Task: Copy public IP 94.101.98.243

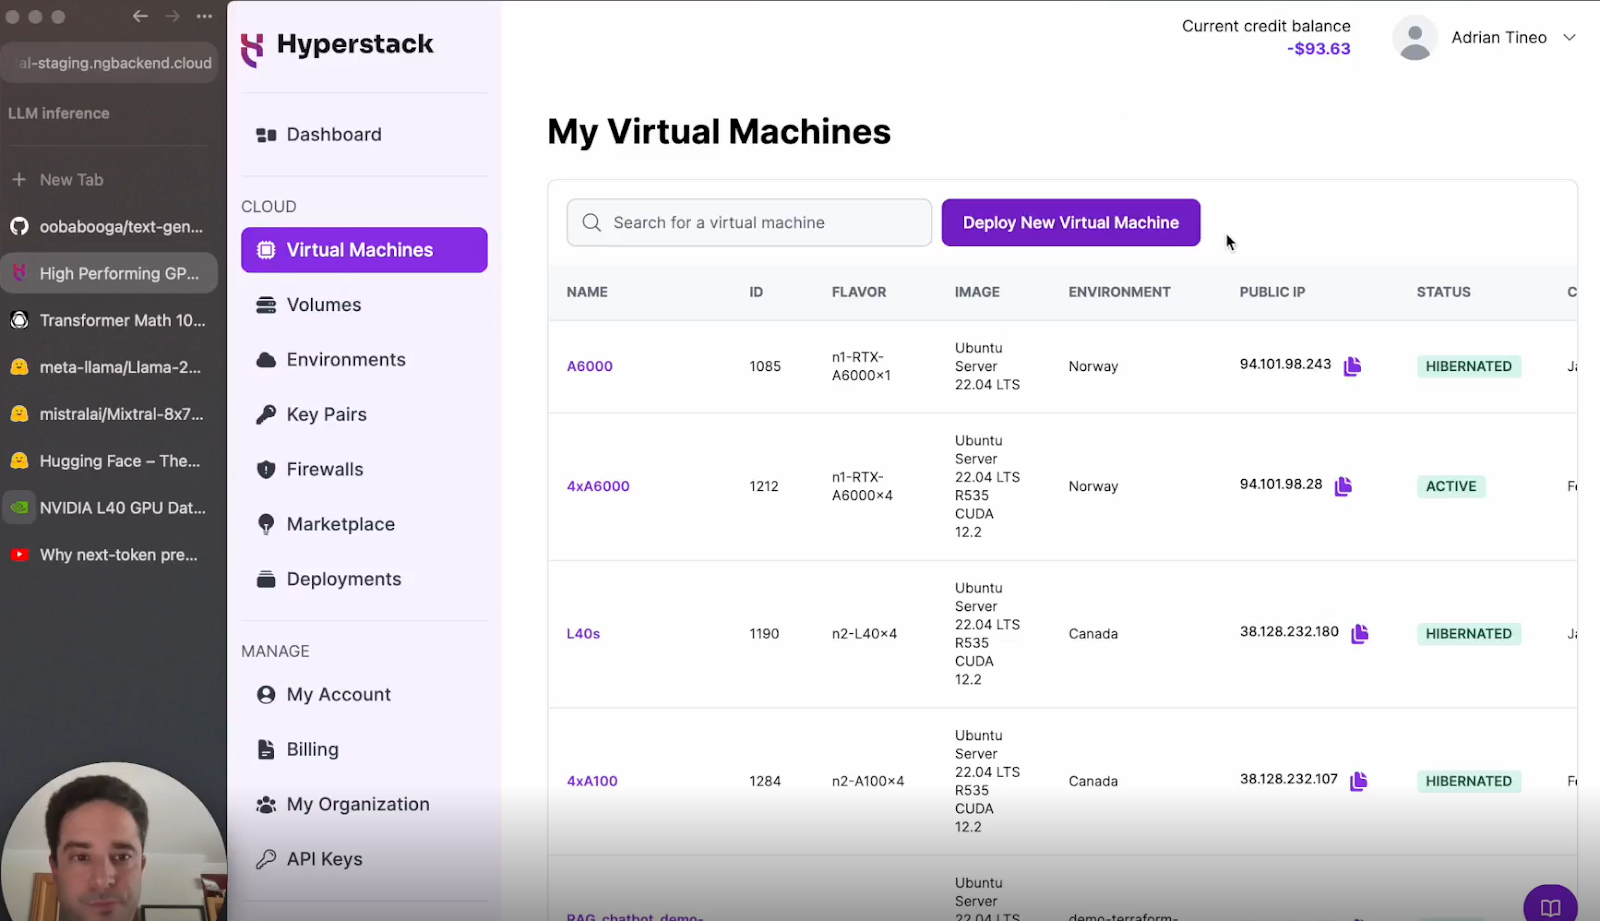Action: [1352, 366]
